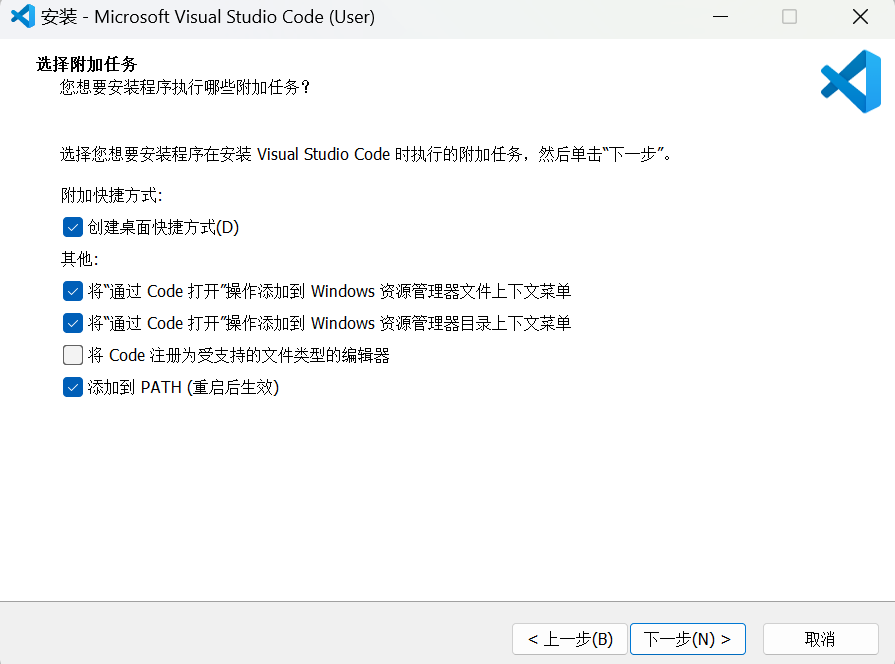This screenshot has height=664, width=895.
Task: Click label ending in 资源管理器文件上下文菜单
Action: point(329,291)
